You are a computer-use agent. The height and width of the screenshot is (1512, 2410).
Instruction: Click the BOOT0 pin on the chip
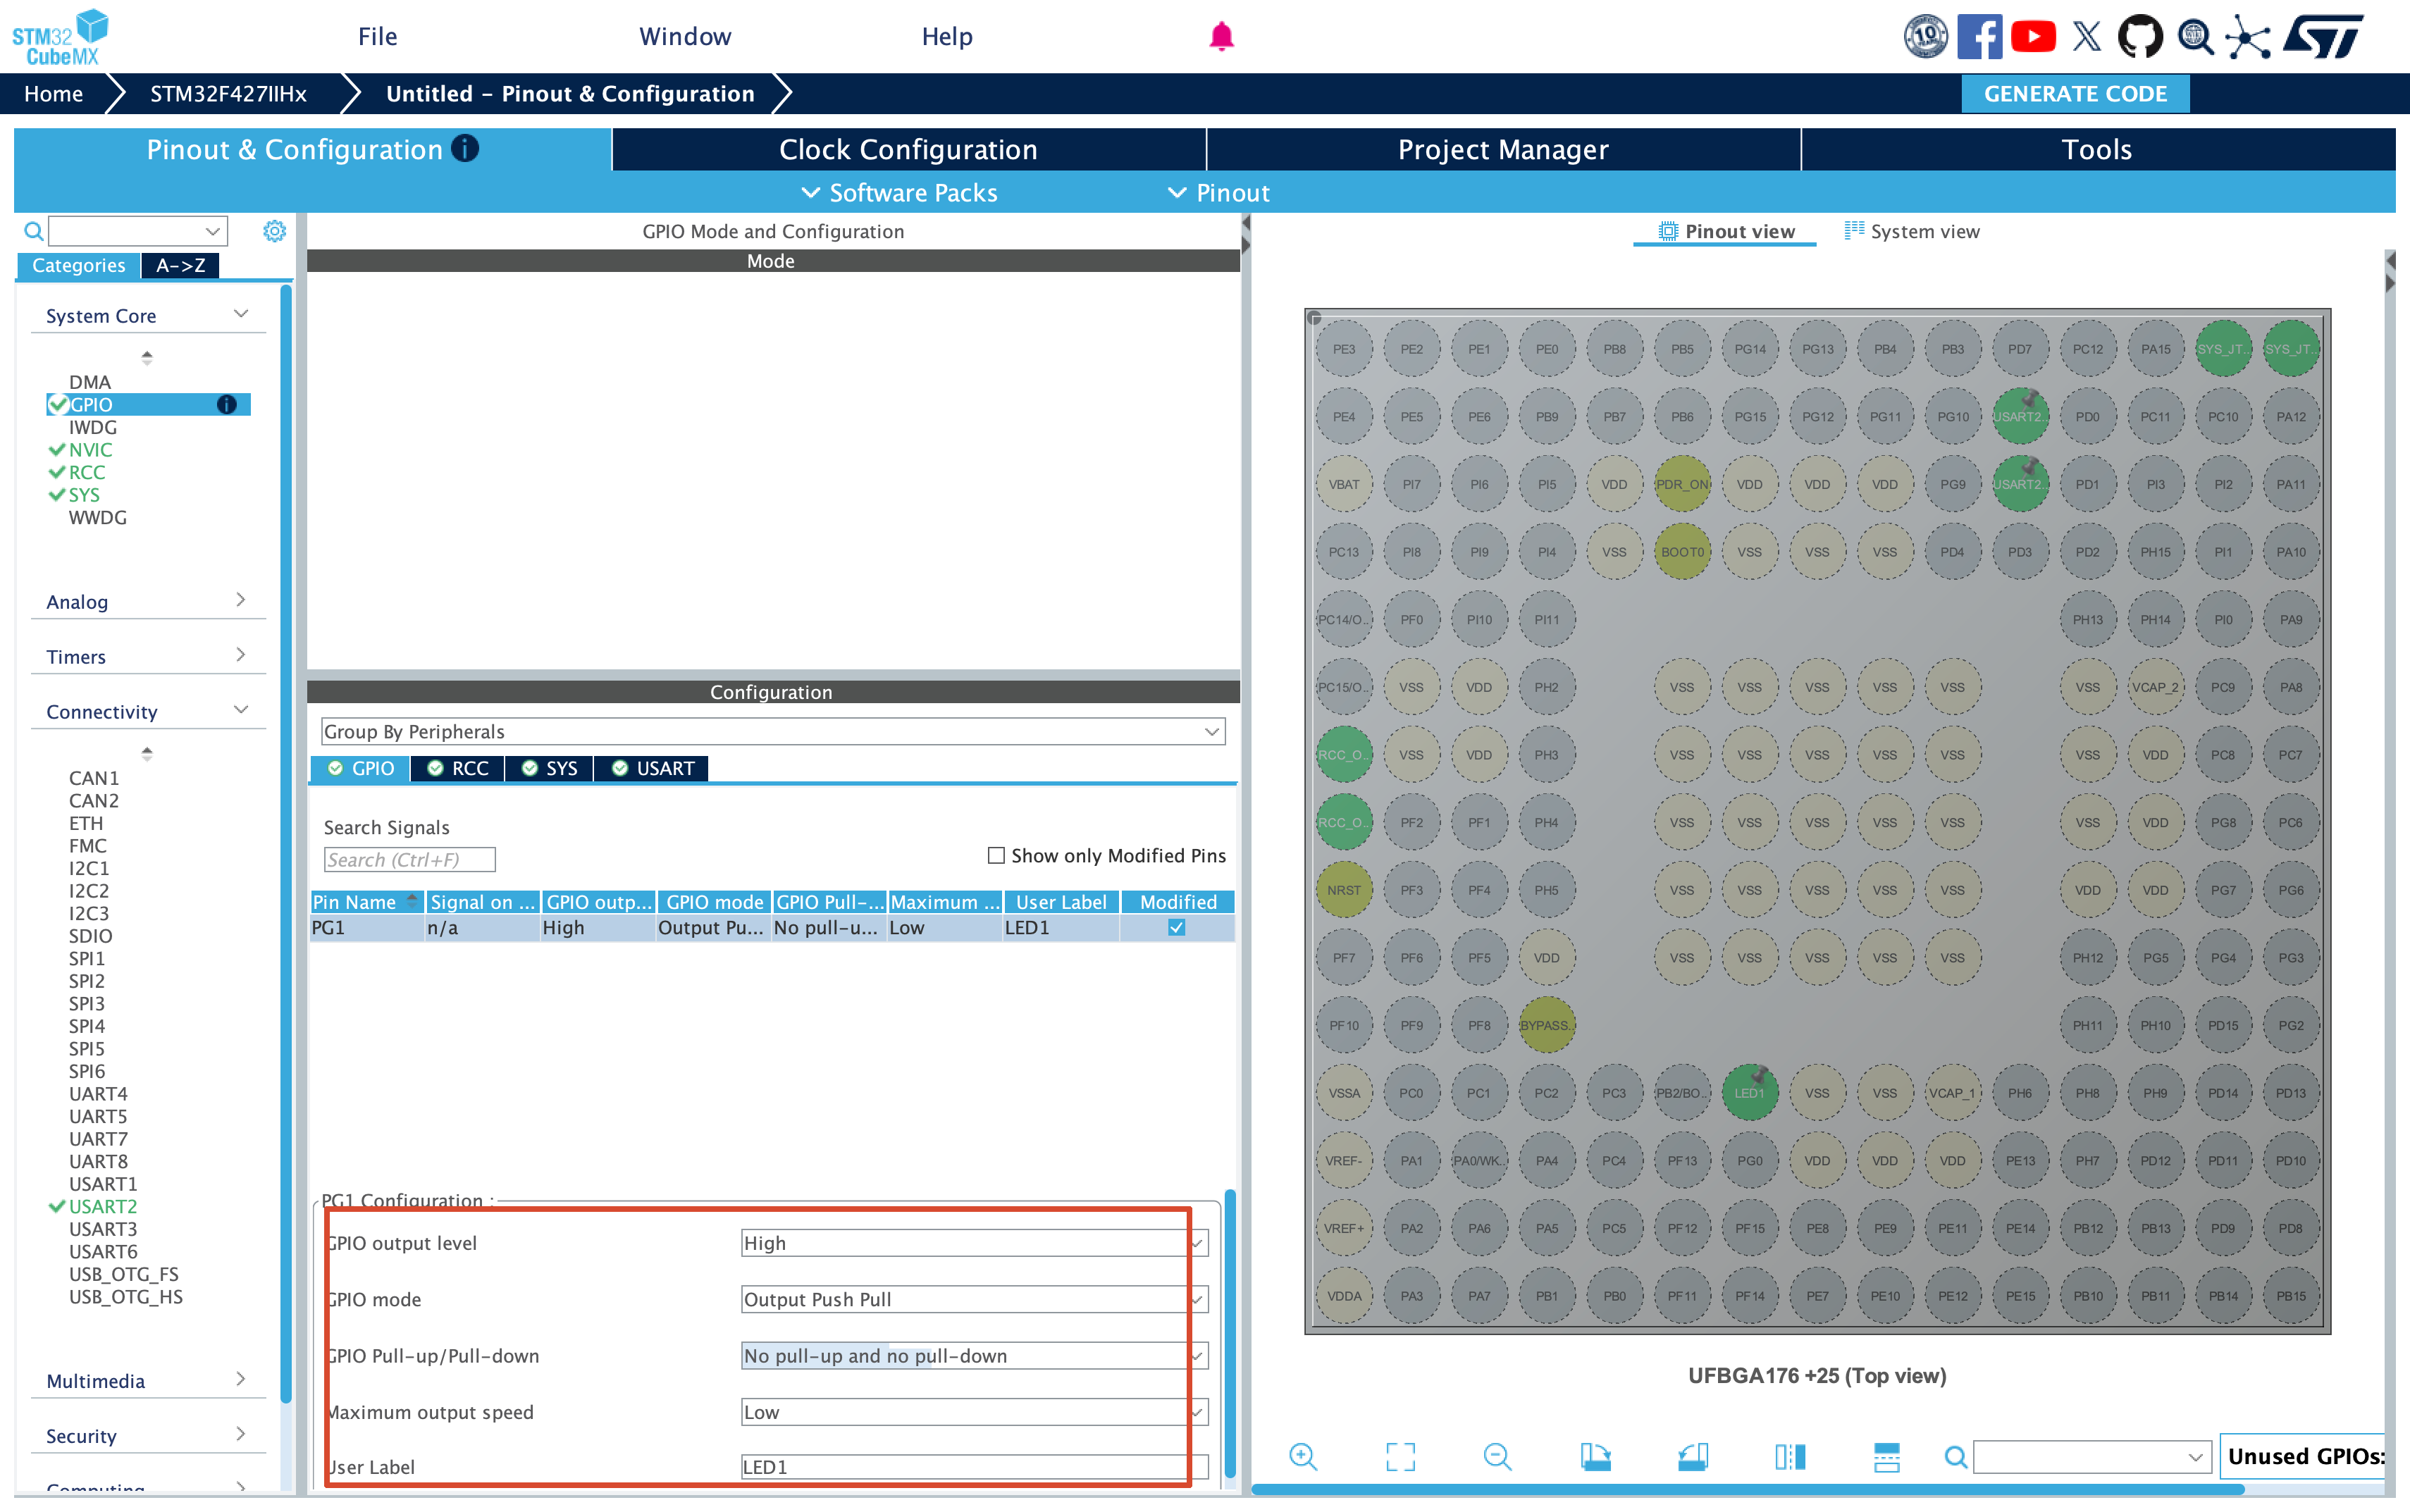click(x=1682, y=551)
